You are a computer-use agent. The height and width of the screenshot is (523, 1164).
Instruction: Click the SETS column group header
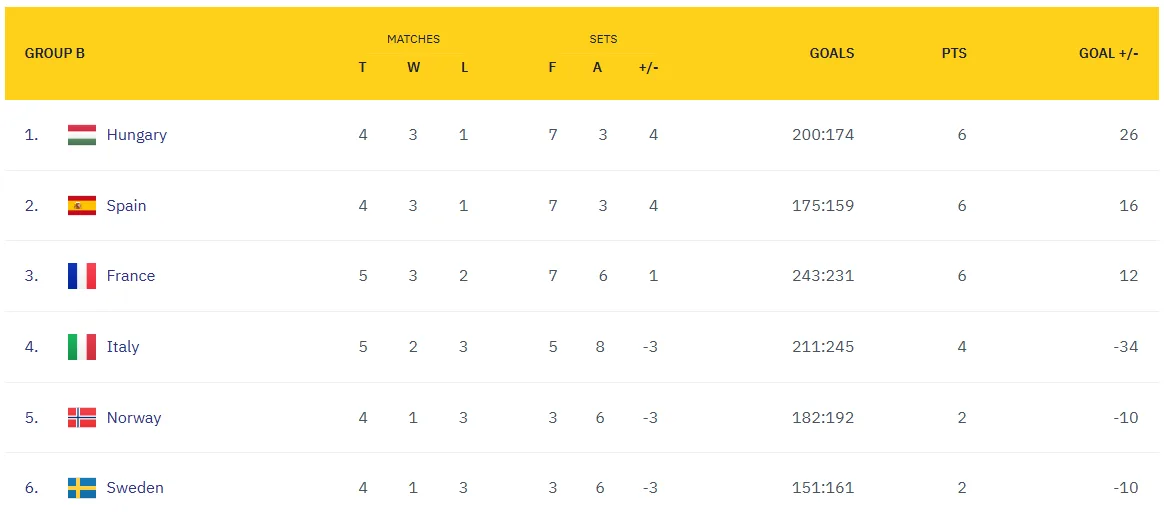pyautogui.click(x=603, y=39)
